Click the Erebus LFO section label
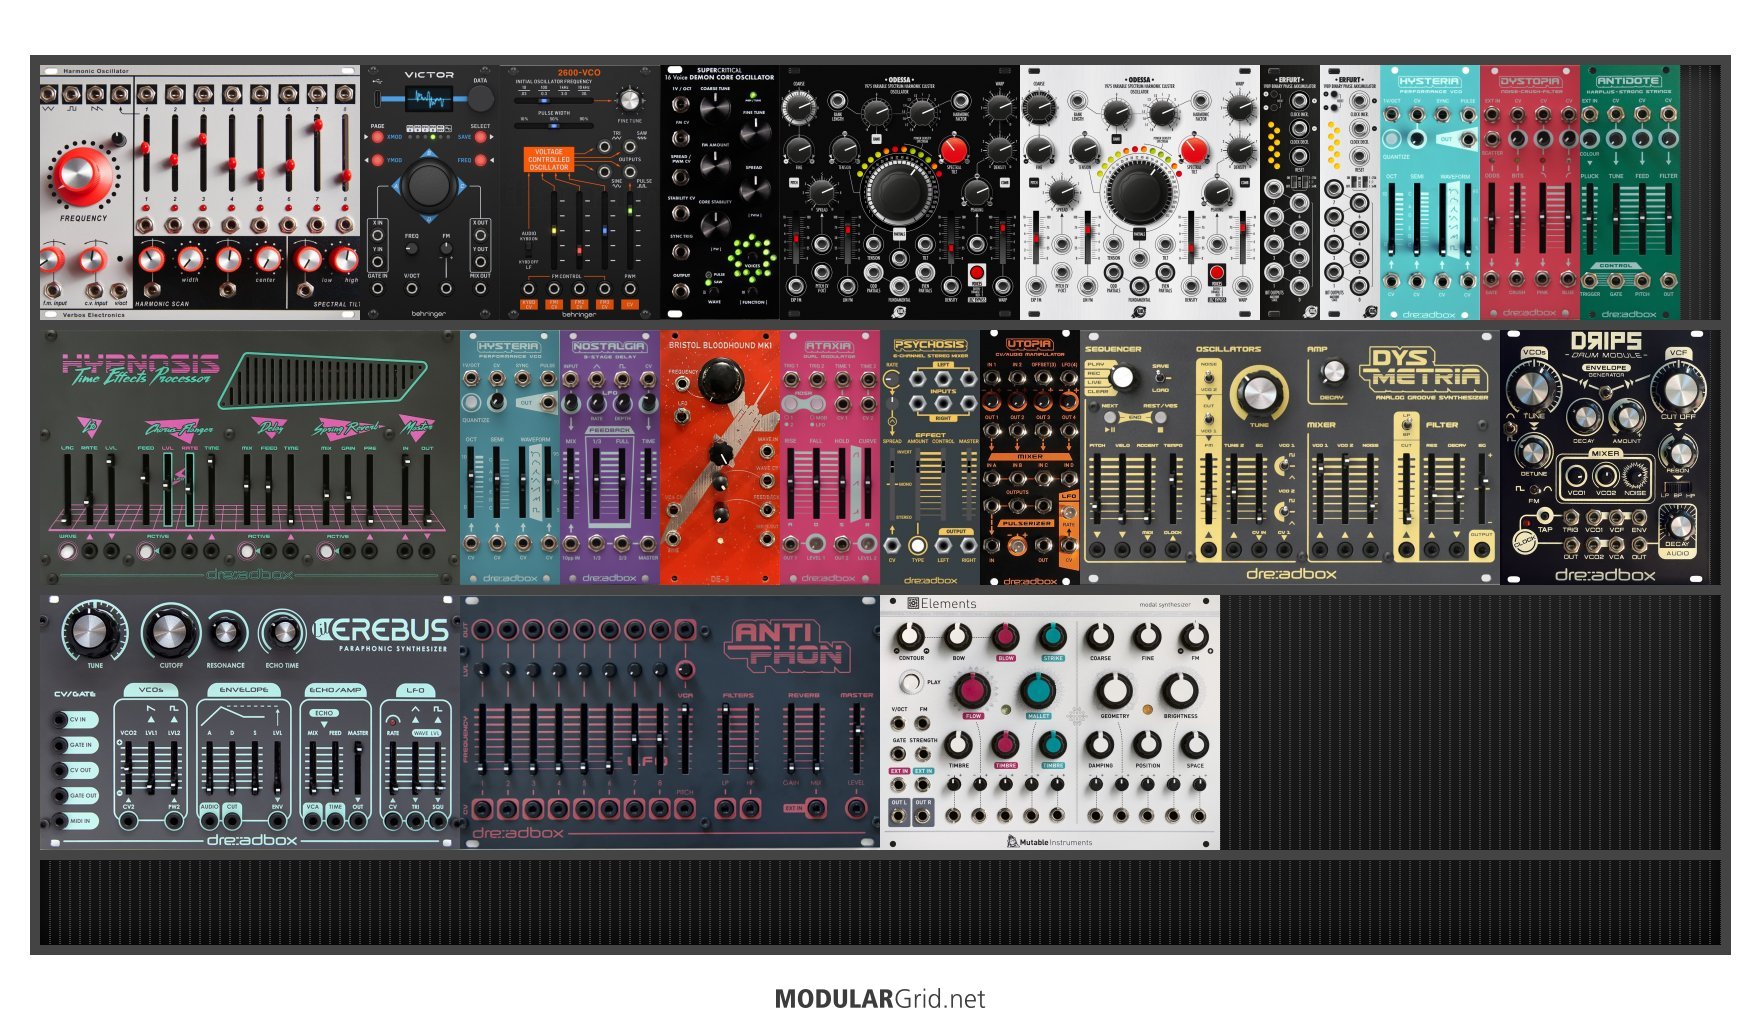This screenshot has width=1761, height=1020. tap(415, 690)
